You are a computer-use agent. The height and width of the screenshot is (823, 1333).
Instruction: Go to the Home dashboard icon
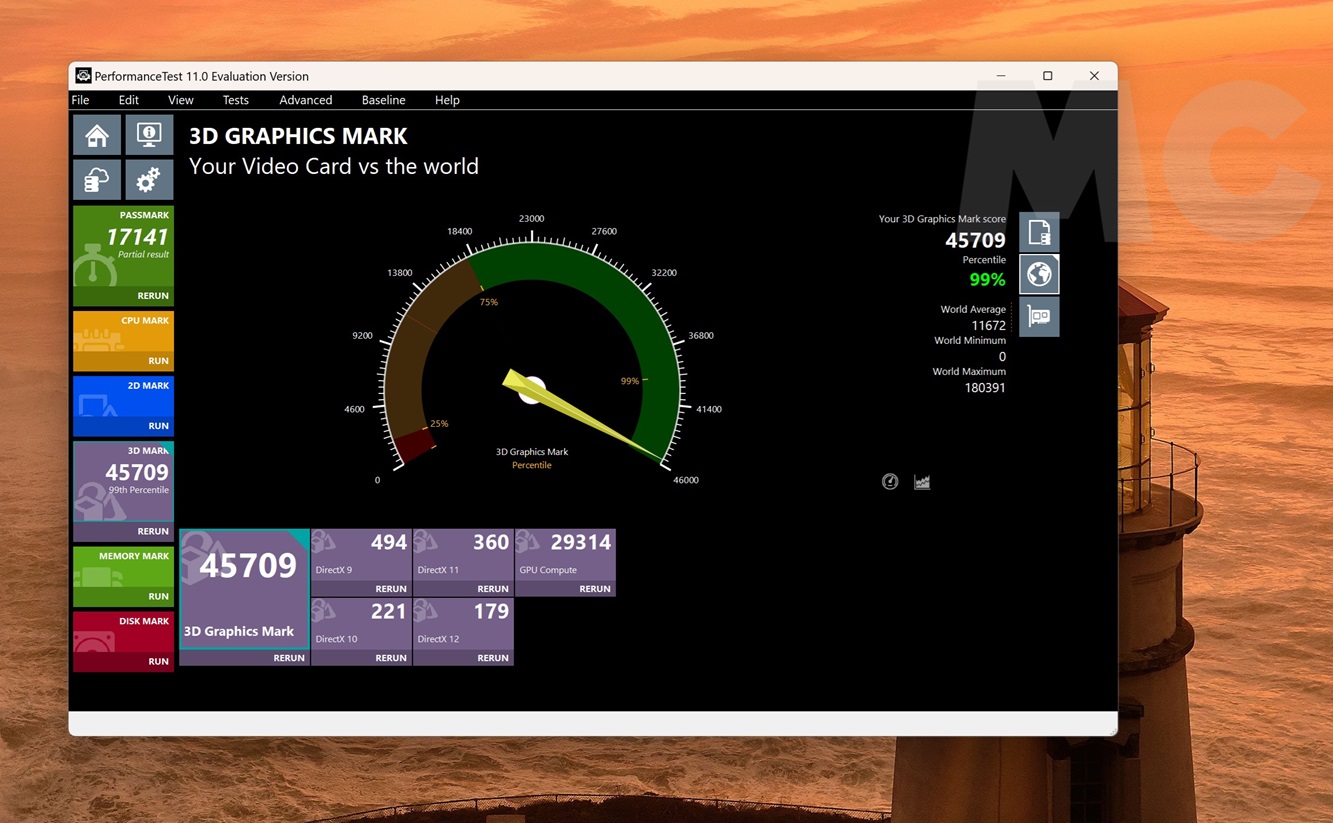97,135
